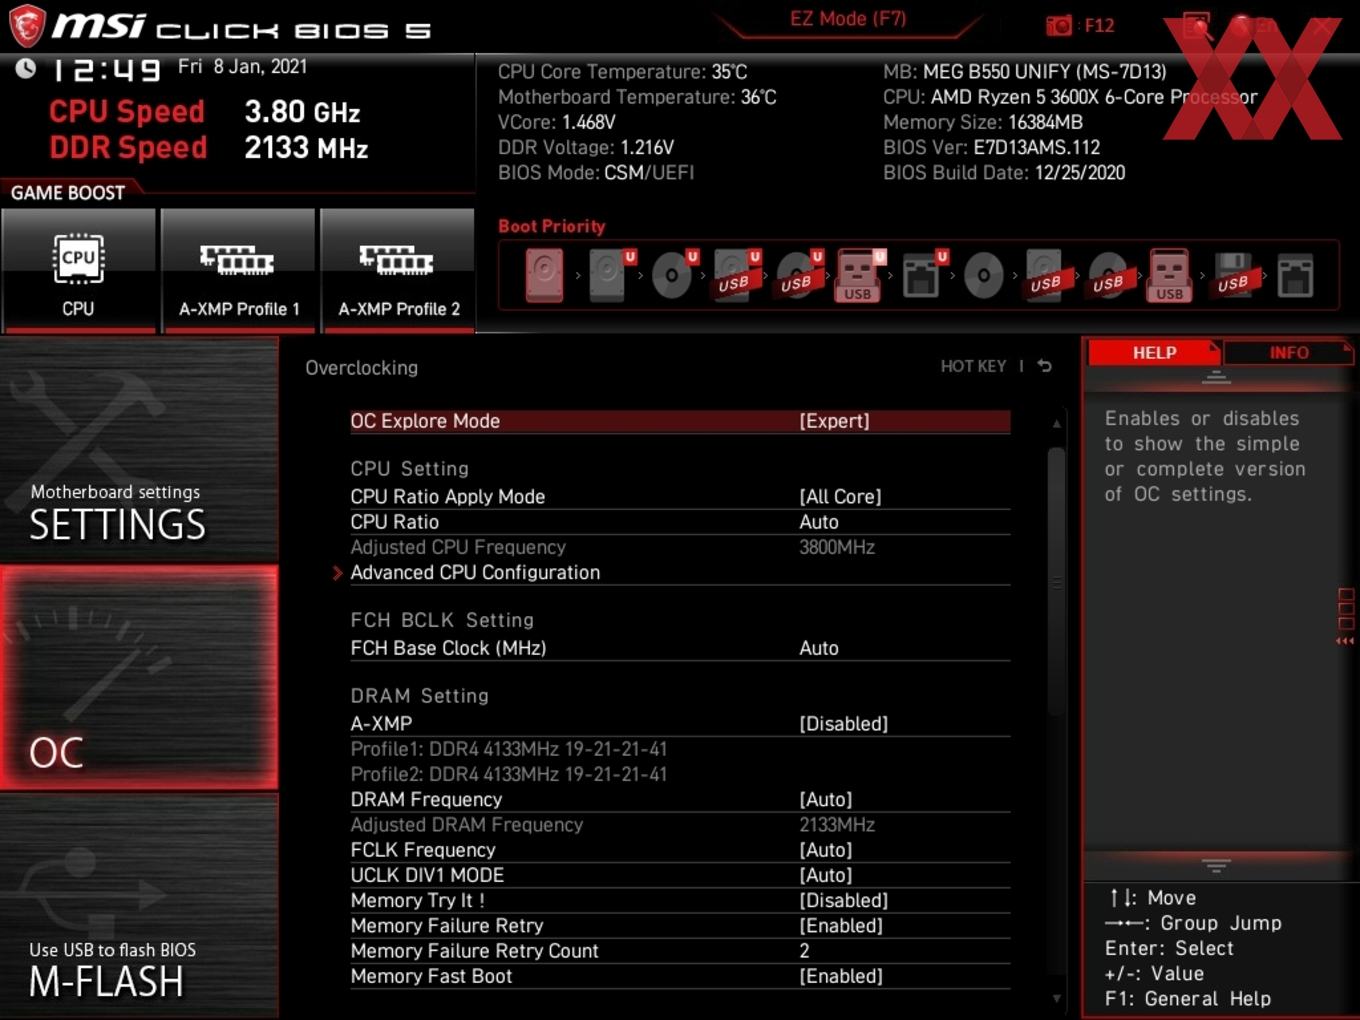This screenshot has width=1360, height=1020.
Task: Click the screenshot camera icon next to F12
Action: pyautogui.click(x=1058, y=26)
